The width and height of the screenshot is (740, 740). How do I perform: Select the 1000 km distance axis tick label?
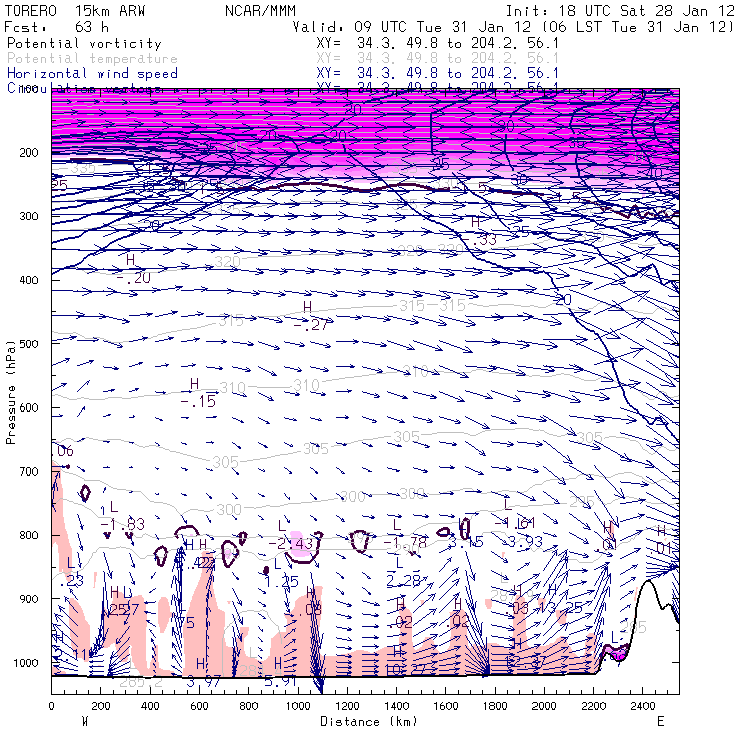298,706
